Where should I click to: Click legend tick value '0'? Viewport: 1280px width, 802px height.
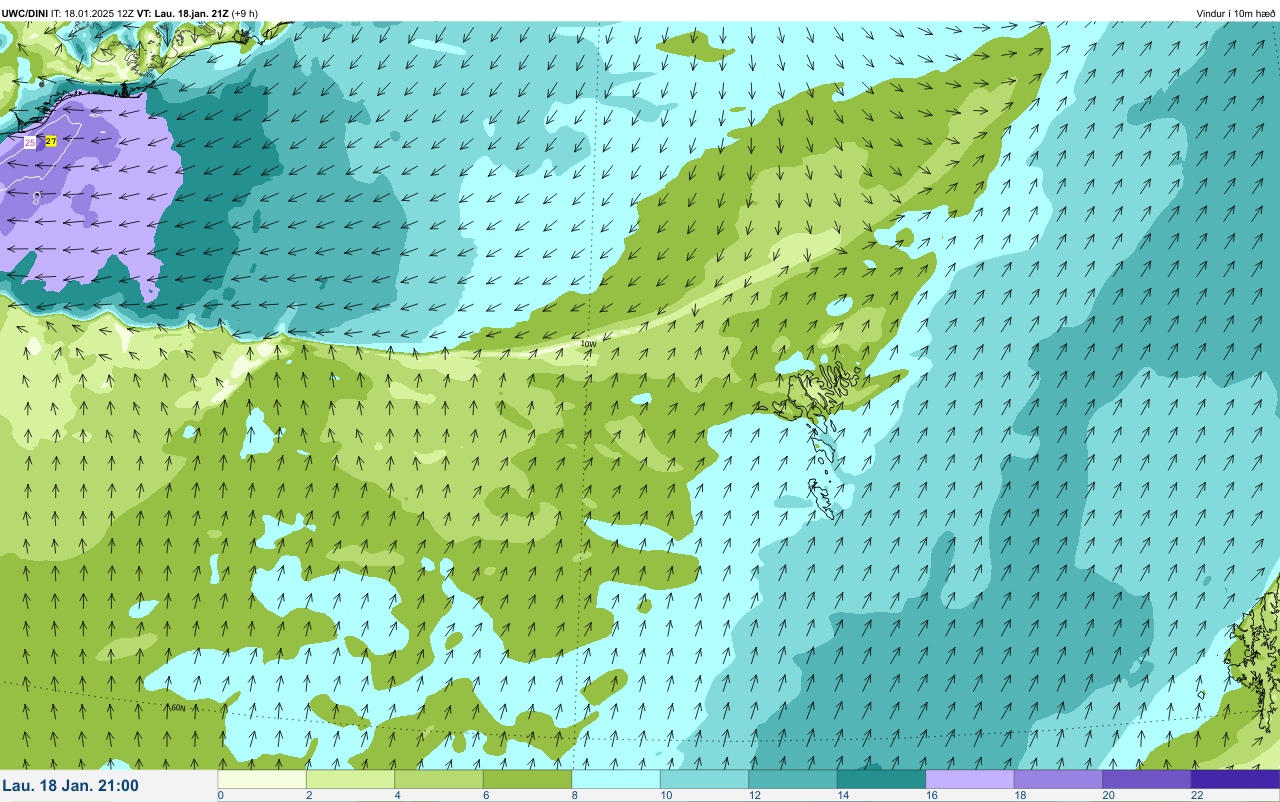click(220, 795)
